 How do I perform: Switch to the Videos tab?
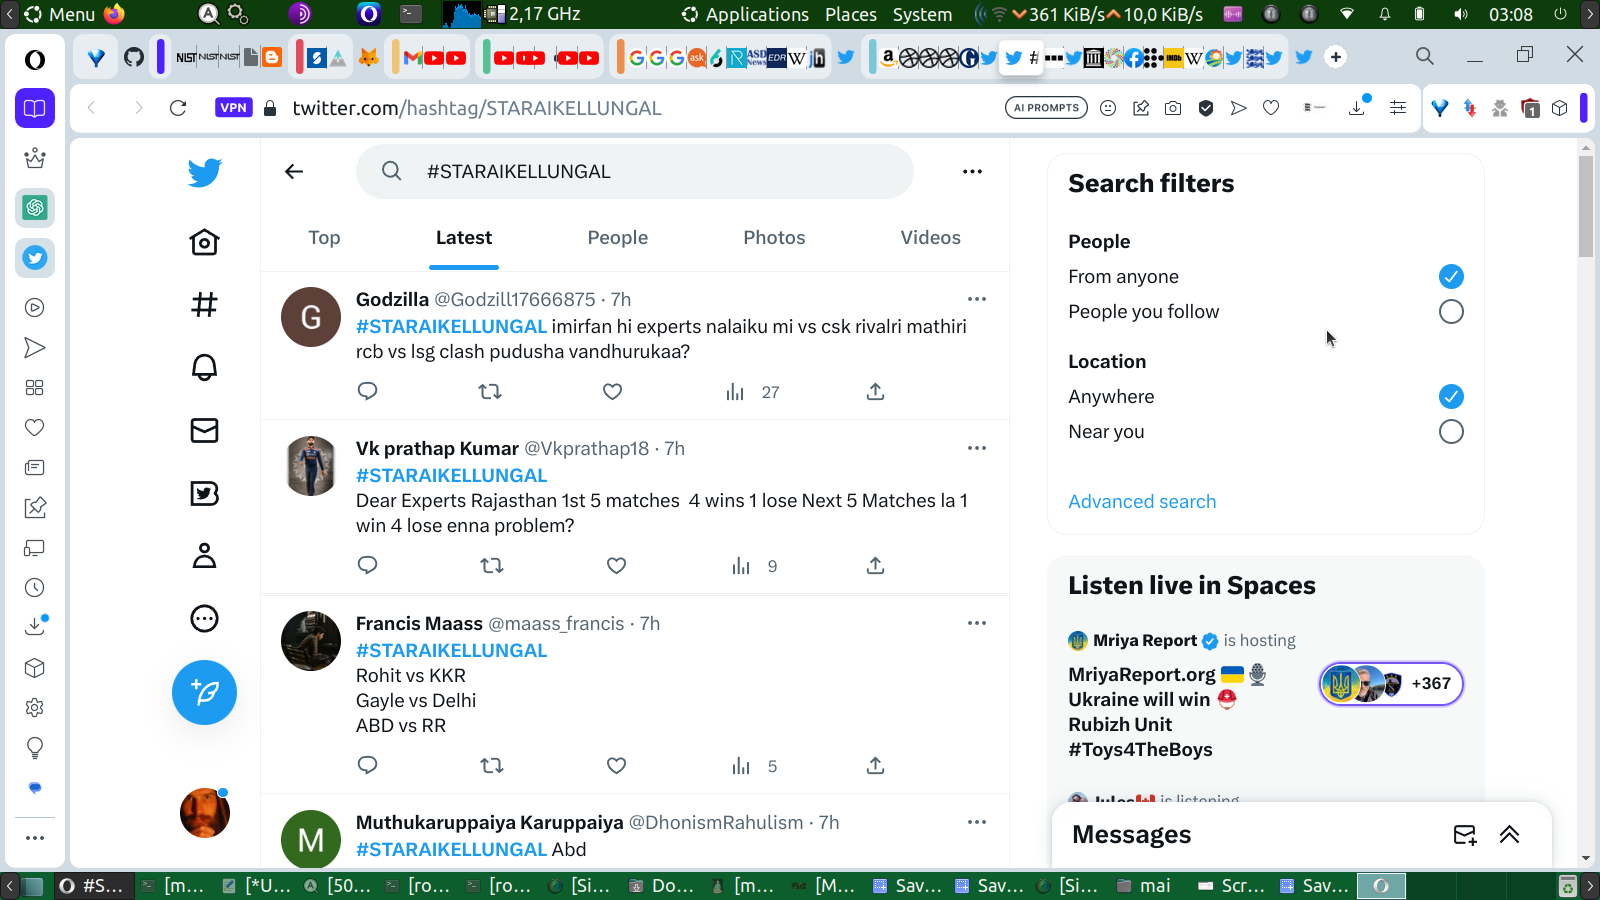tap(930, 238)
